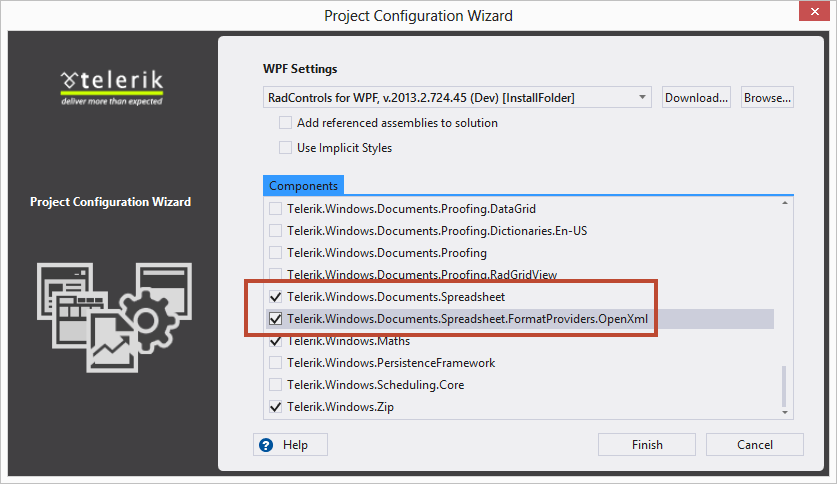Click scrollbar up arrow in components list
Viewport: 837px width, 484px height.
pyautogui.click(x=785, y=205)
